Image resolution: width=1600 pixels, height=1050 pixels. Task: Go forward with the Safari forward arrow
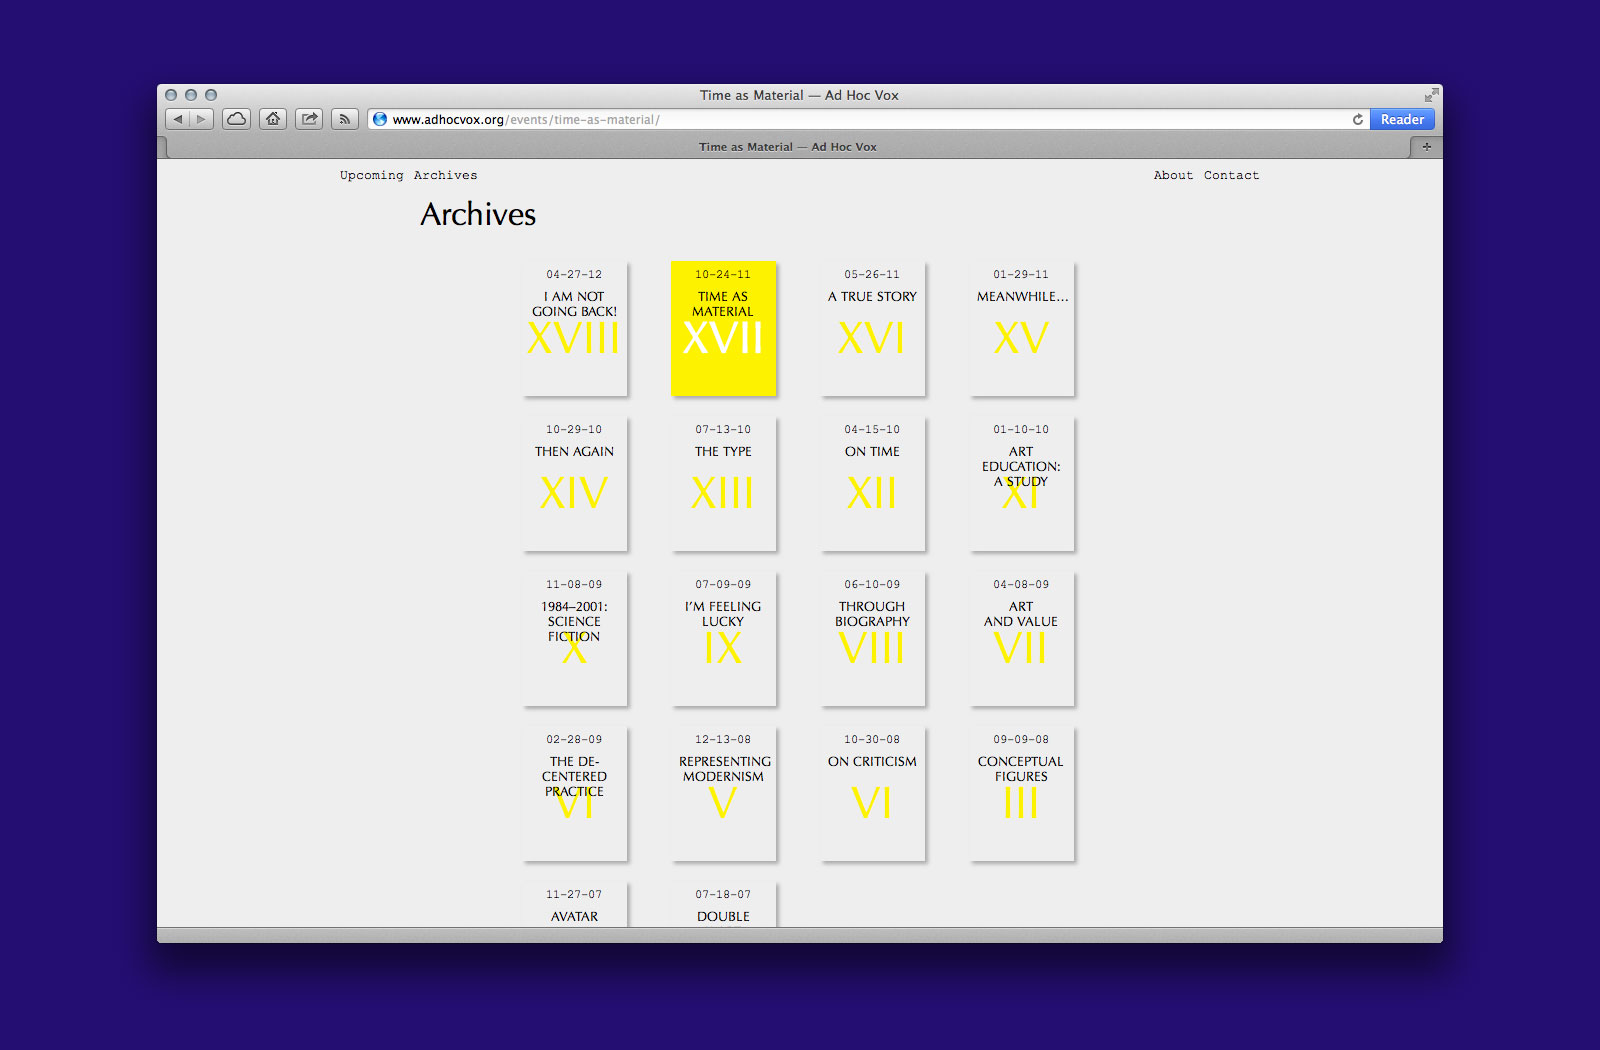202,119
